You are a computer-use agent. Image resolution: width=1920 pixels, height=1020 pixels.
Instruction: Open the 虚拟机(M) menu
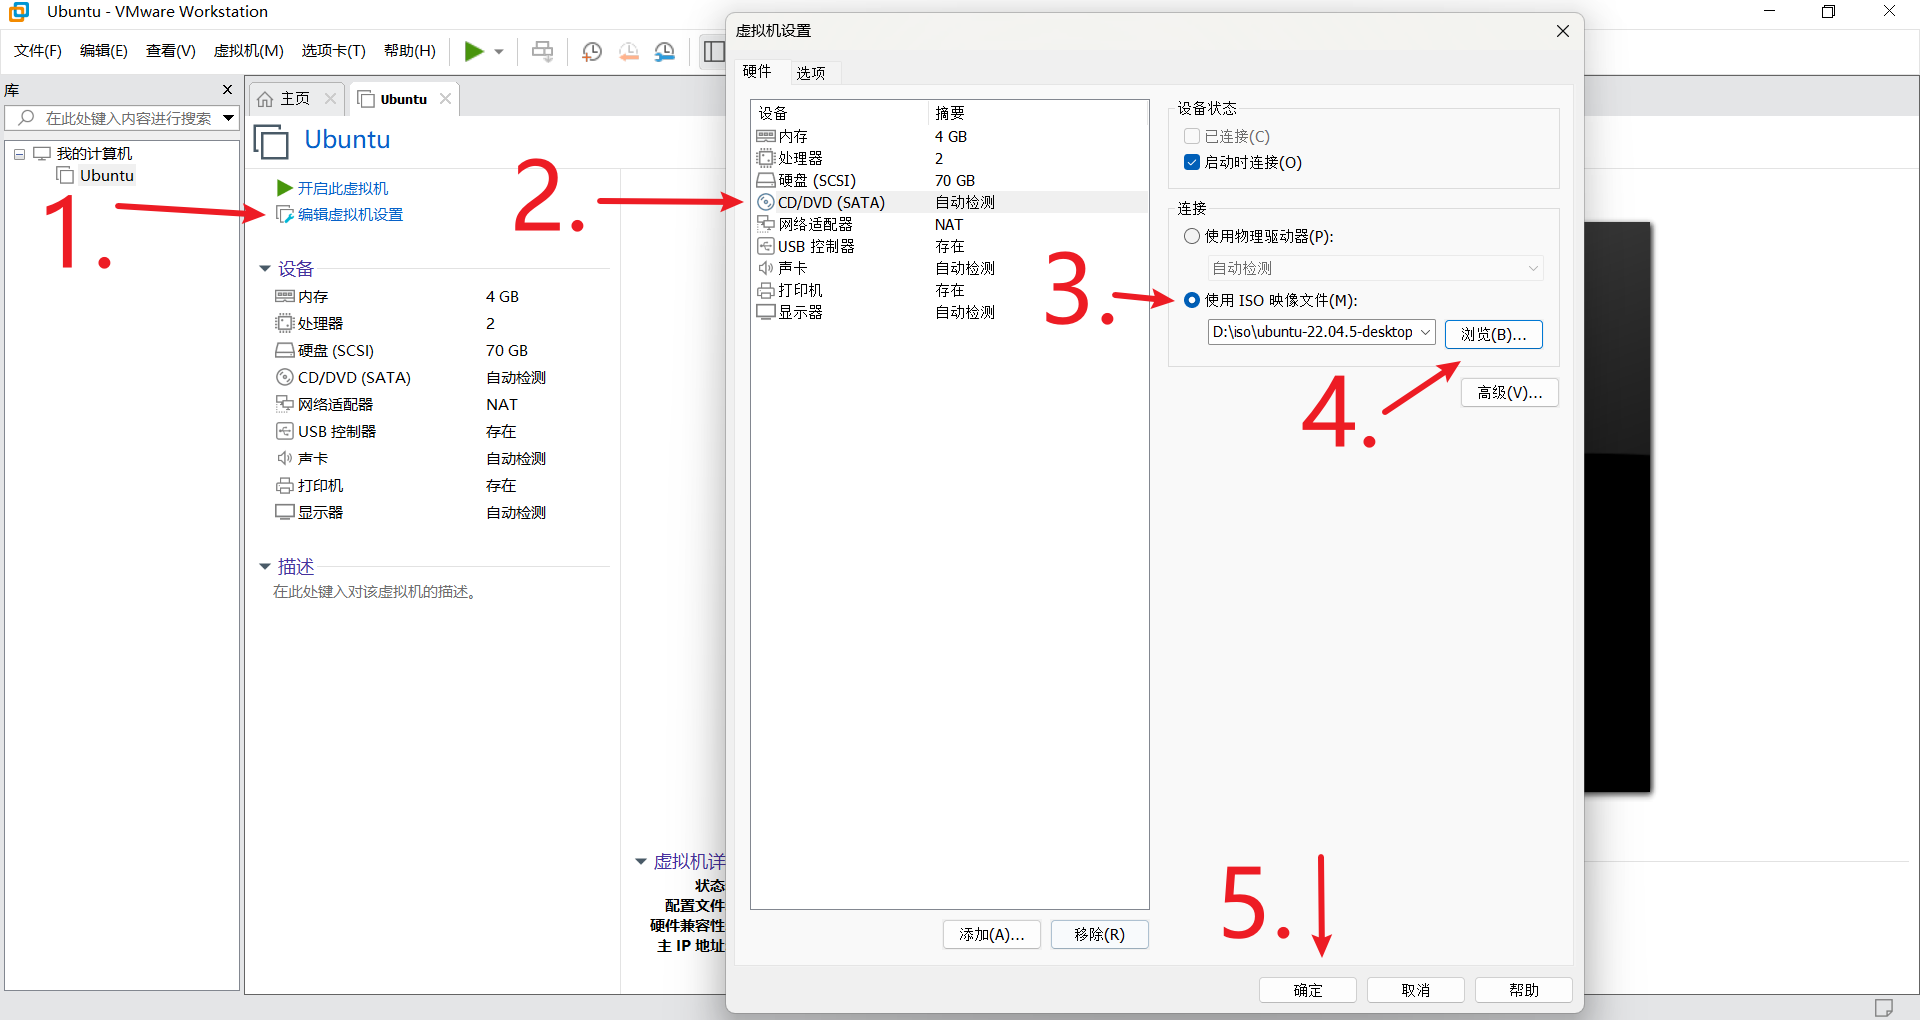248,51
